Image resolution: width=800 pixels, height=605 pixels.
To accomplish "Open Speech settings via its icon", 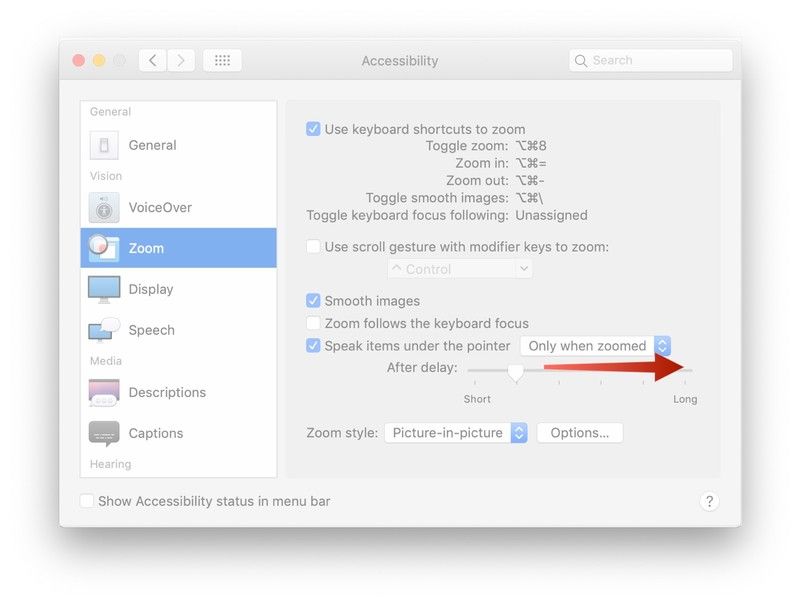I will coord(104,330).
